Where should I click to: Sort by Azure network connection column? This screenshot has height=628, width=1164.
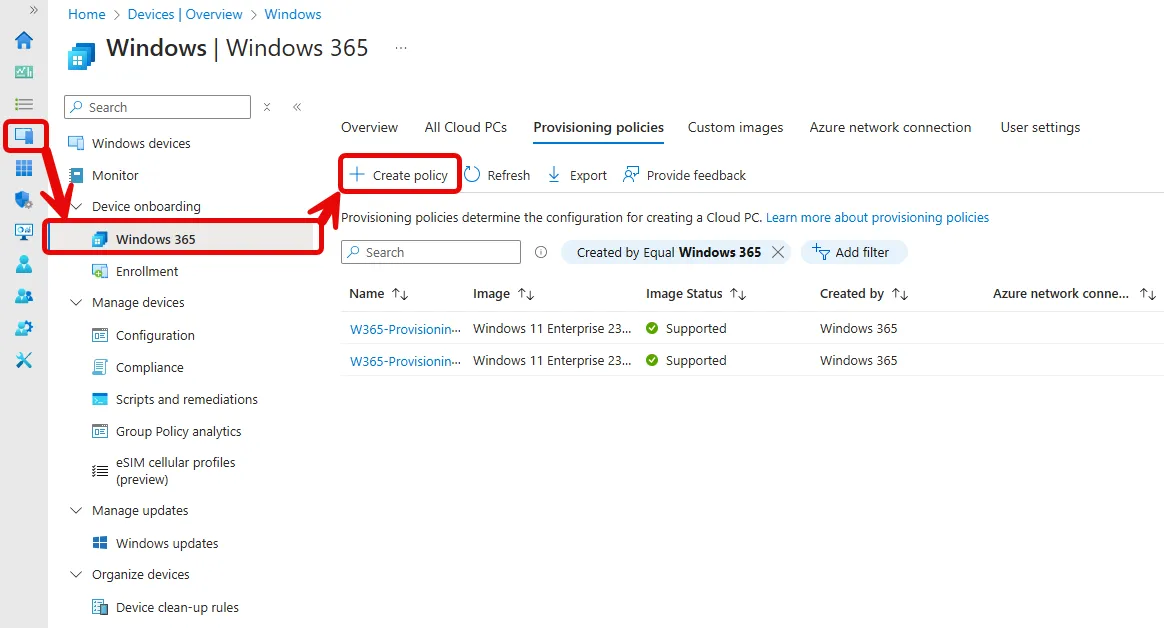coord(1074,294)
